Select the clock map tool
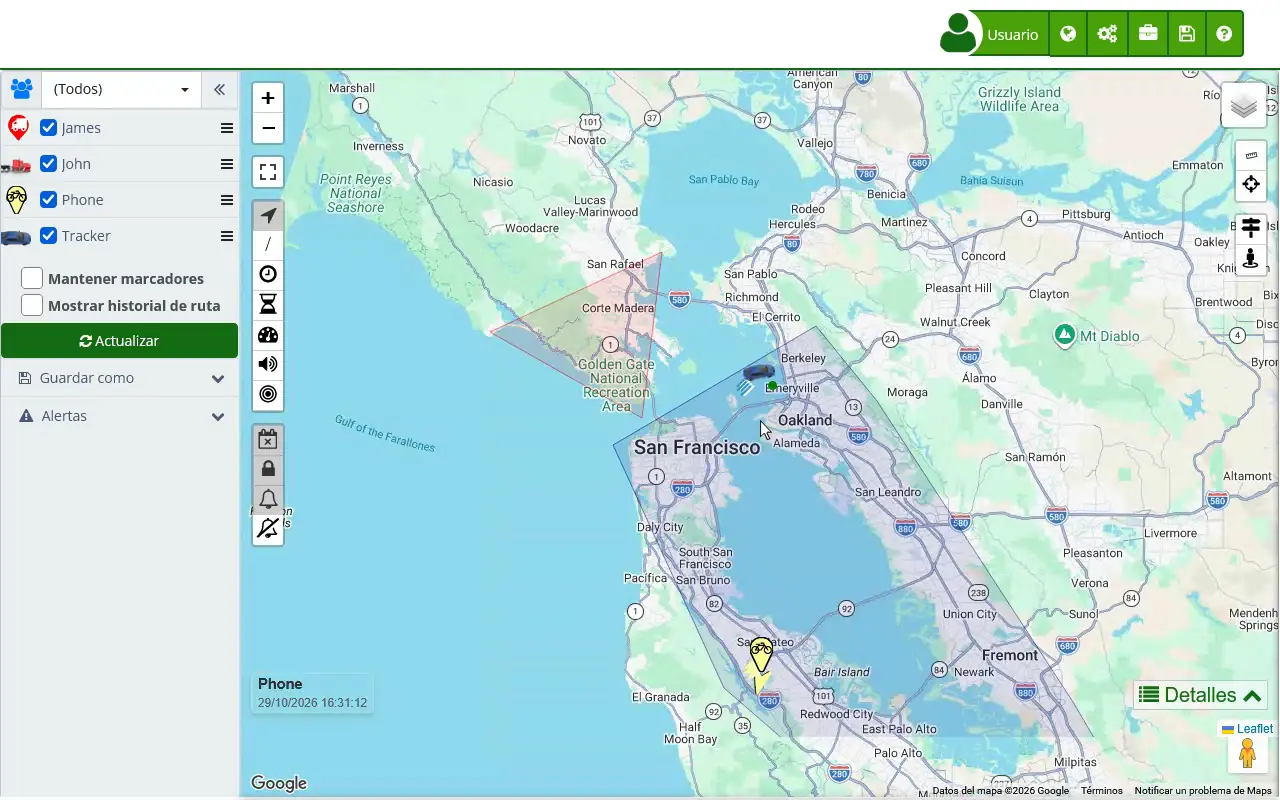1280x800 pixels. pyautogui.click(x=268, y=274)
